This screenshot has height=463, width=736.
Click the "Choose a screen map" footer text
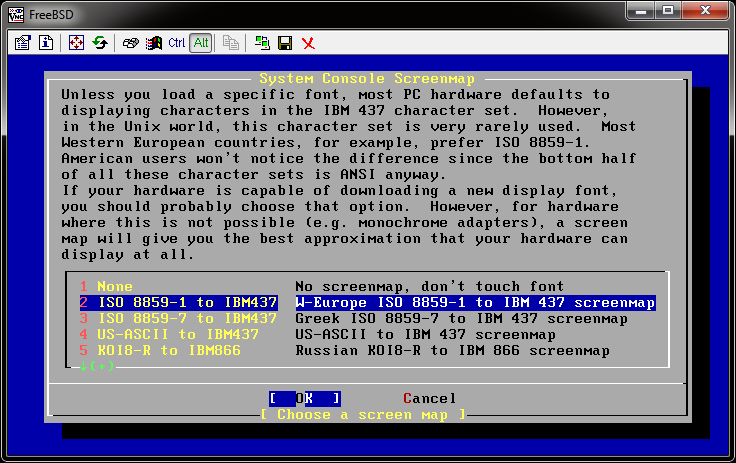pos(363,415)
